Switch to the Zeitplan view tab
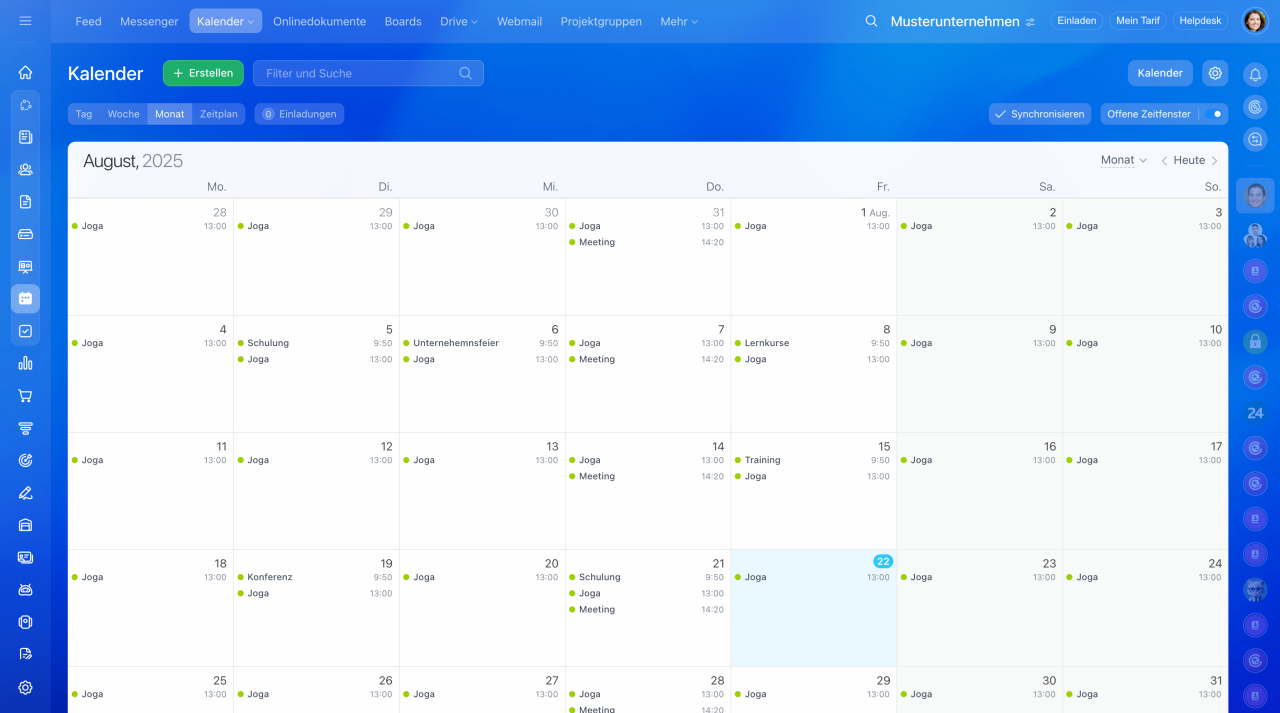This screenshot has height=713, width=1280. (x=219, y=114)
